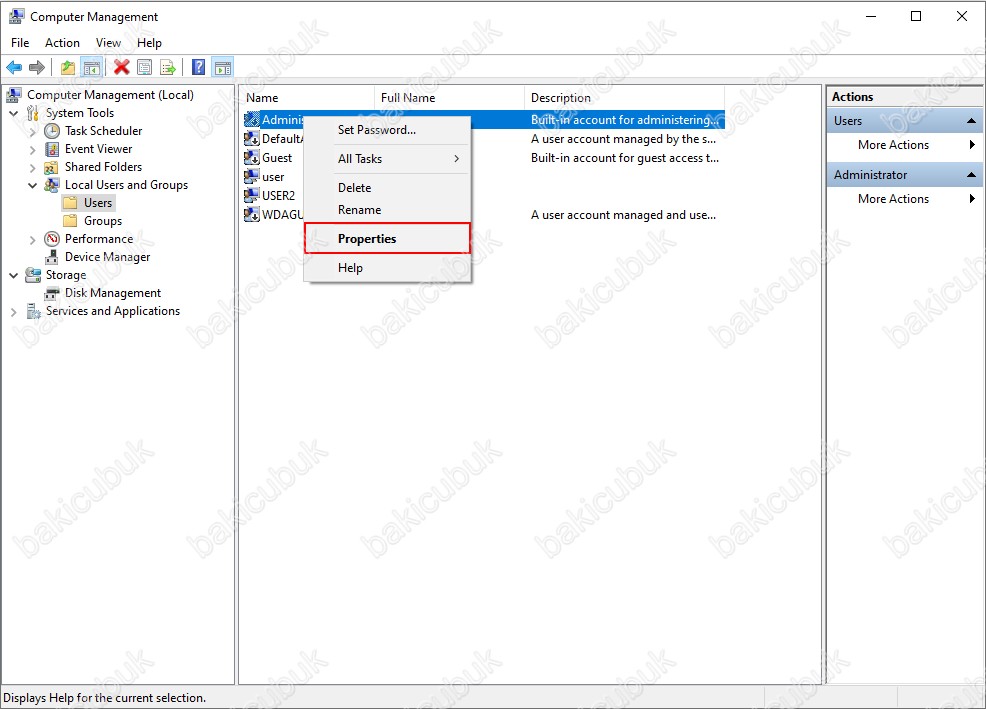
Task: Click the Export List toolbar icon
Action: 168,67
